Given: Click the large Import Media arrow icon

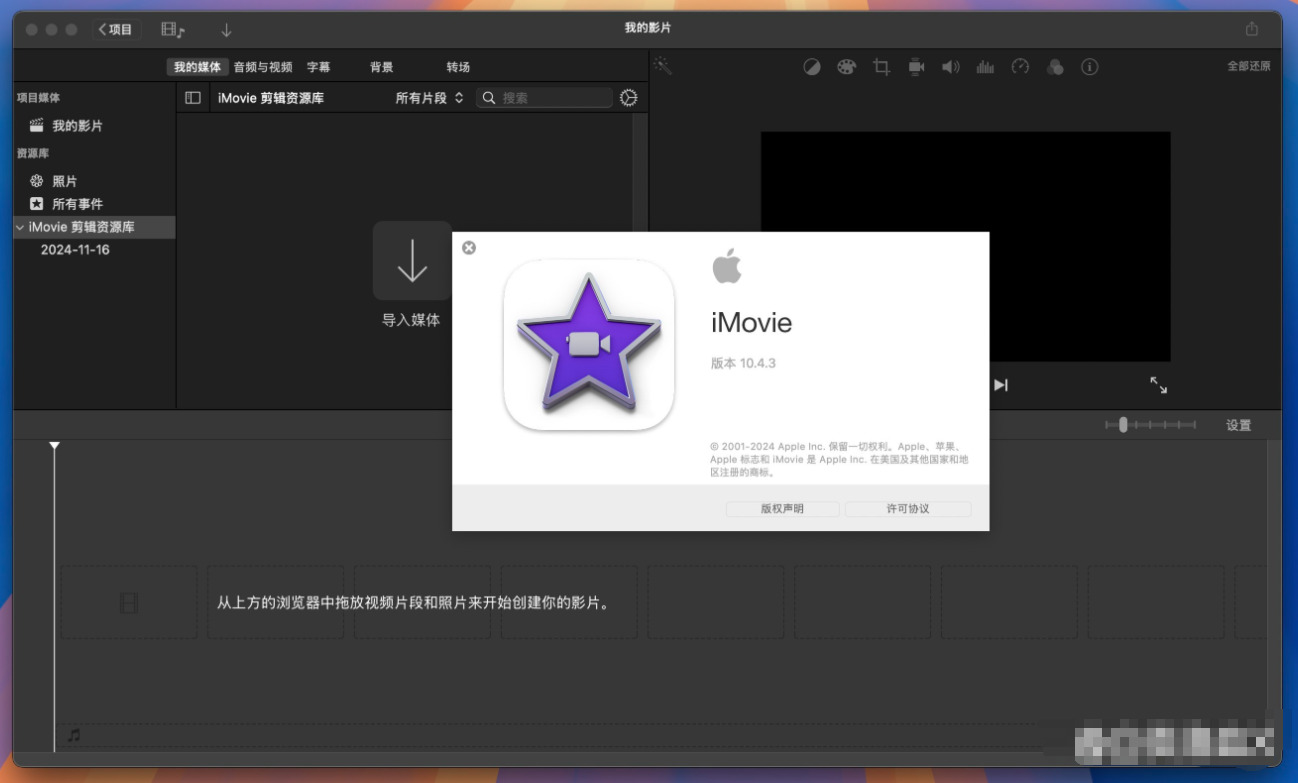Looking at the screenshot, I should click(x=412, y=261).
